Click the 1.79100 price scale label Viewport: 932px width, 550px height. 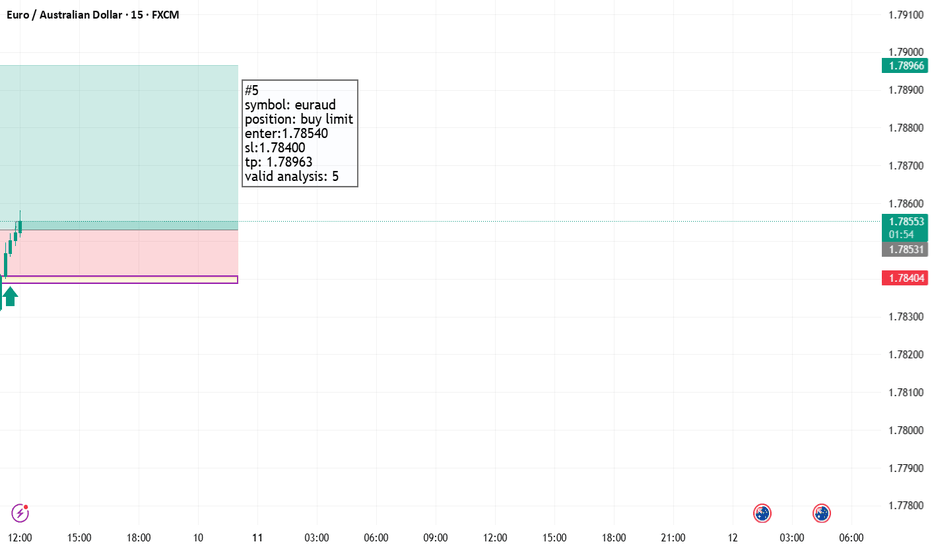click(x=906, y=15)
